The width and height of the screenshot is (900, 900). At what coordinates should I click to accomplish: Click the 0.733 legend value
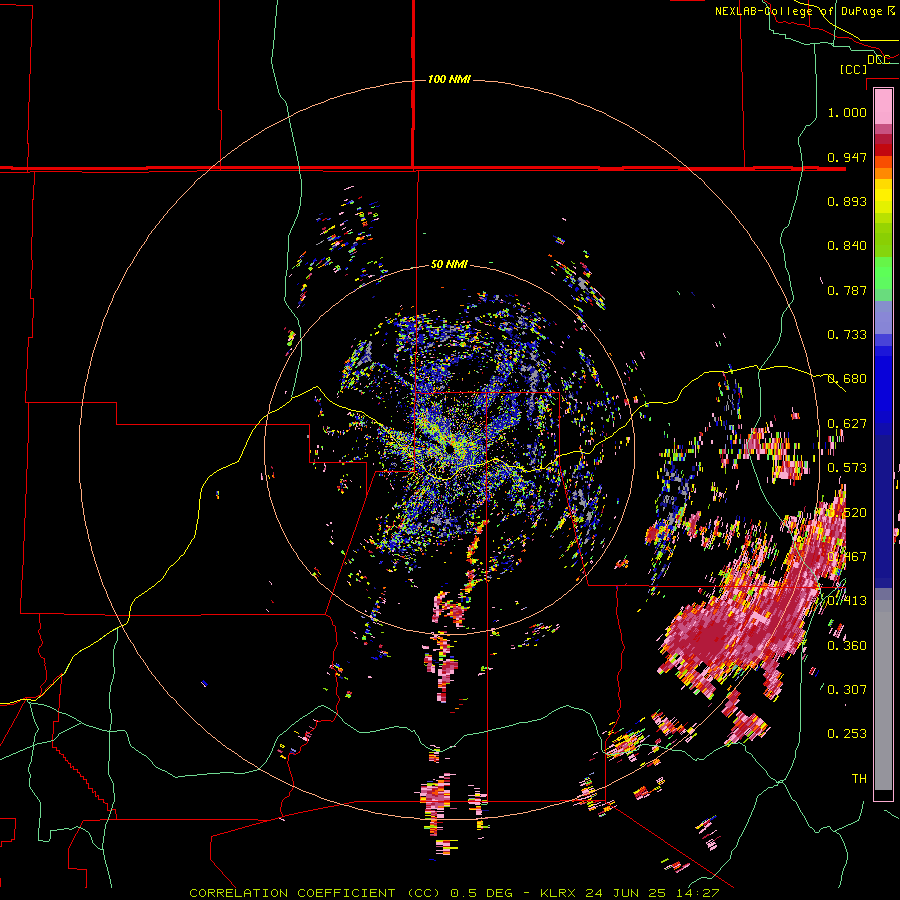[847, 334]
